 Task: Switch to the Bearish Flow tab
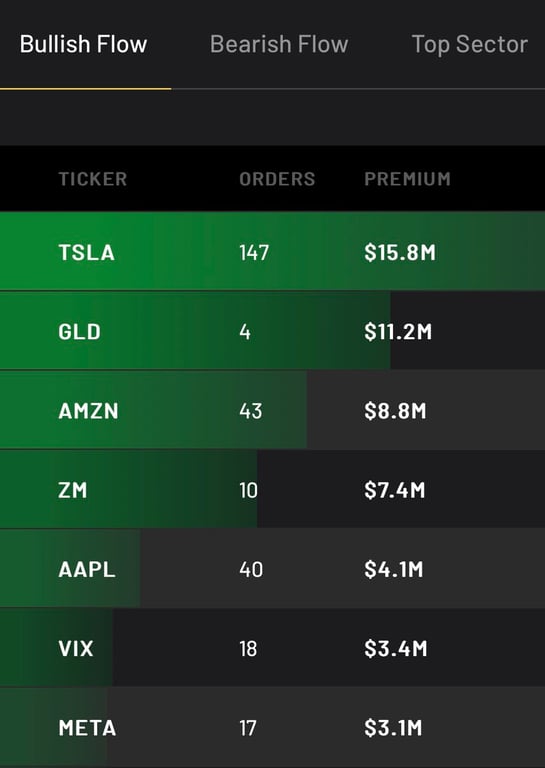tap(279, 44)
